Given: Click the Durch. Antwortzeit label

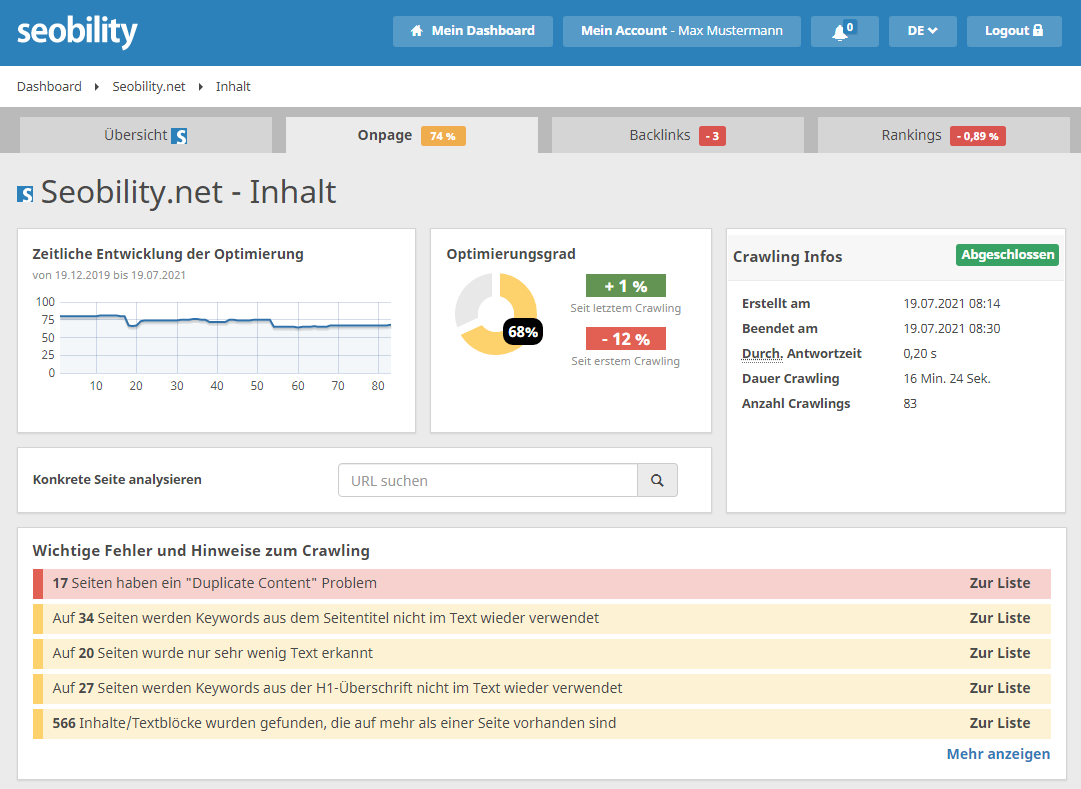Looking at the screenshot, I should click(801, 354).
